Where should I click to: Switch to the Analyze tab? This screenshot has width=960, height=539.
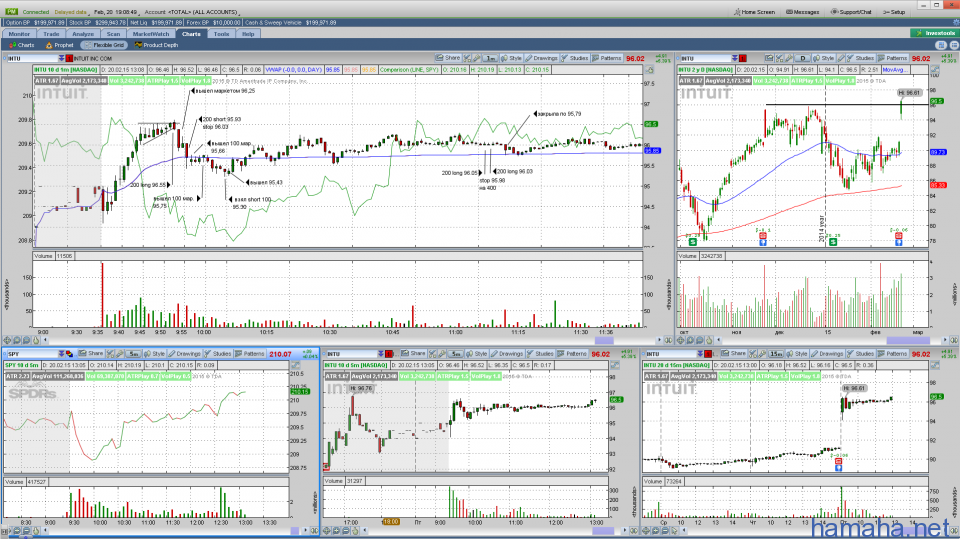[x=83, y=34]
